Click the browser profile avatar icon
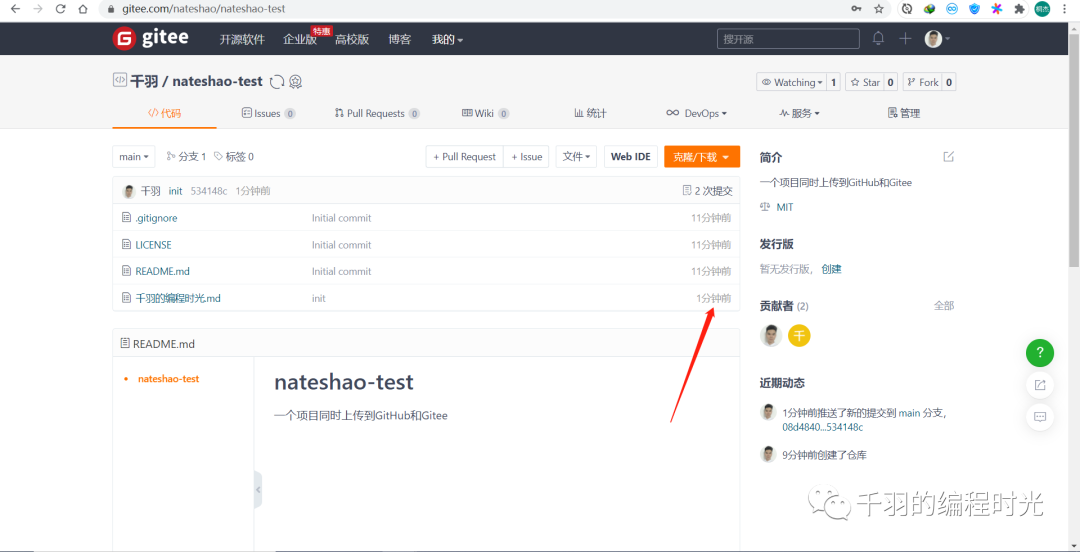1080x552 pixels. click(x=1042, y=9)
